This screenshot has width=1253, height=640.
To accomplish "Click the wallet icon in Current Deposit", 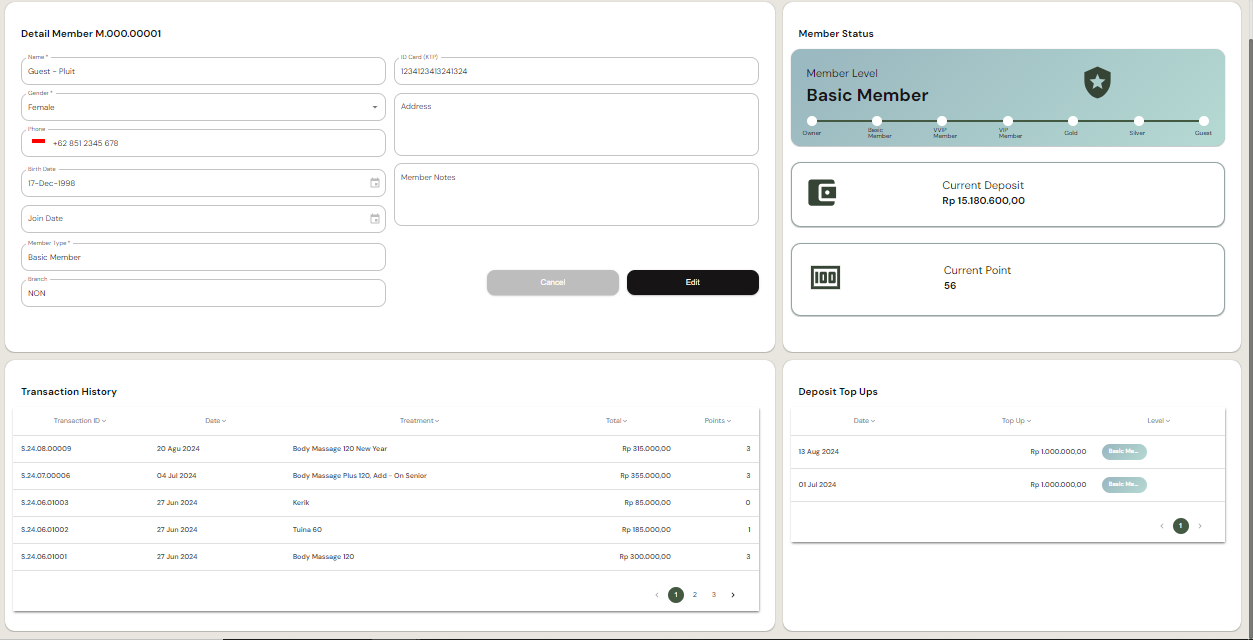I will 822,193.
